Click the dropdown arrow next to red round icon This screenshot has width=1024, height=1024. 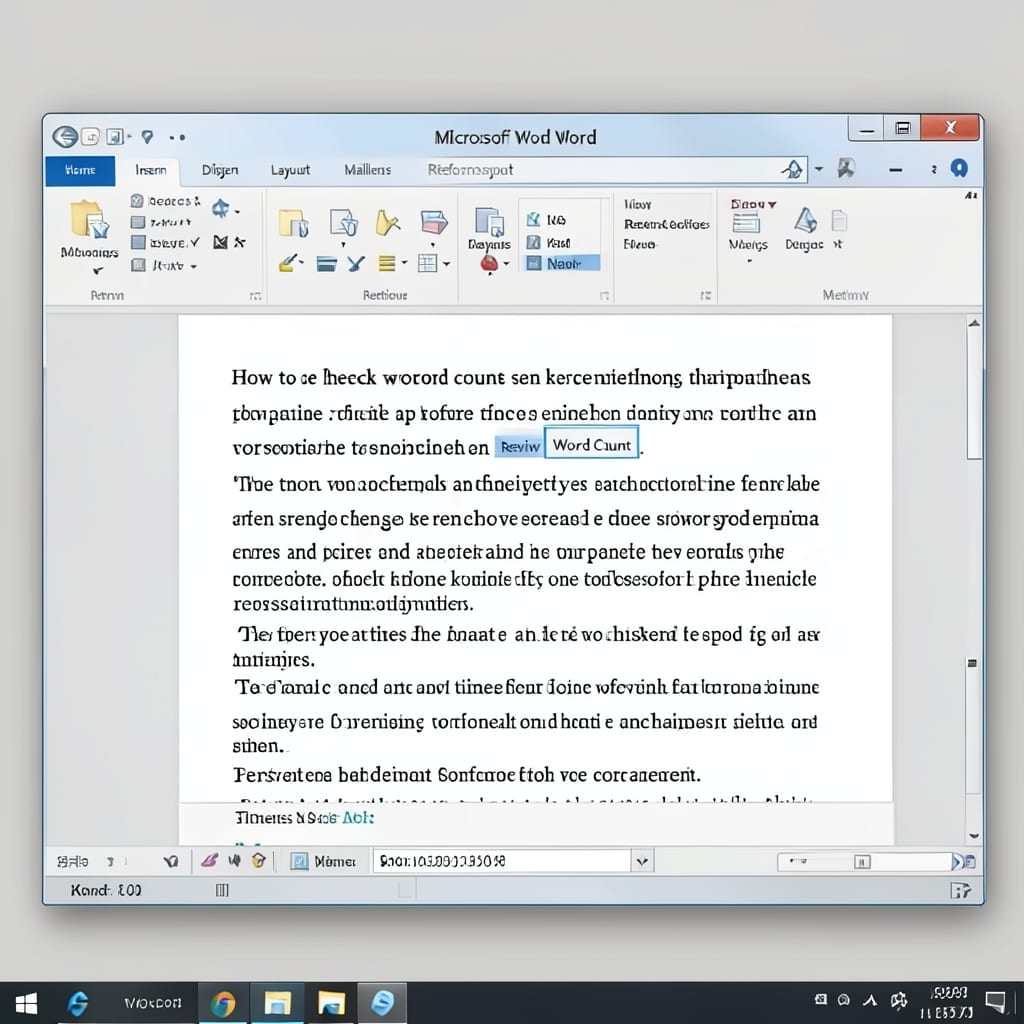point(506,264)
